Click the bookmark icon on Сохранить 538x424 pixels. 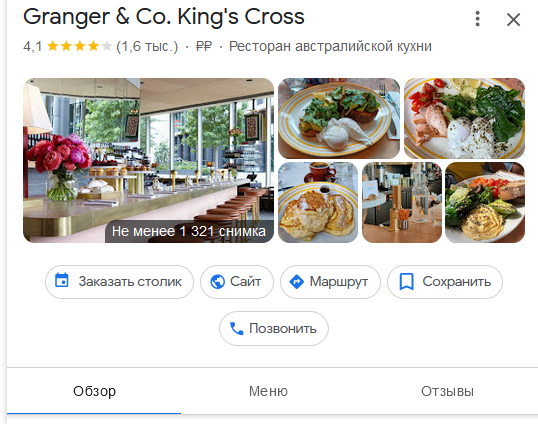tap(407, 282)
